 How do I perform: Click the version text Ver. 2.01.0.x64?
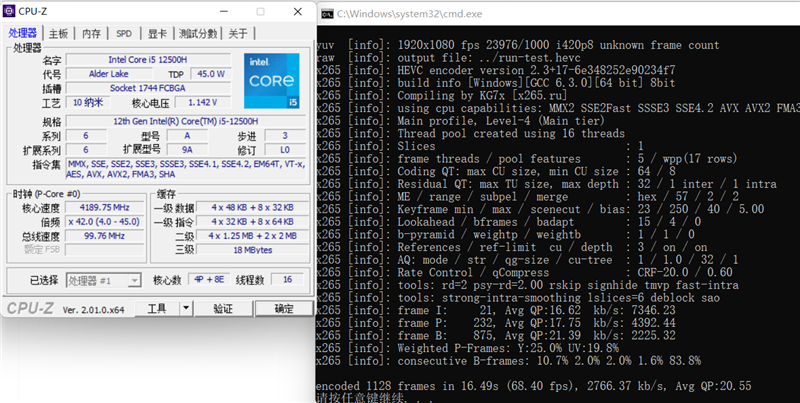point(93,310)
